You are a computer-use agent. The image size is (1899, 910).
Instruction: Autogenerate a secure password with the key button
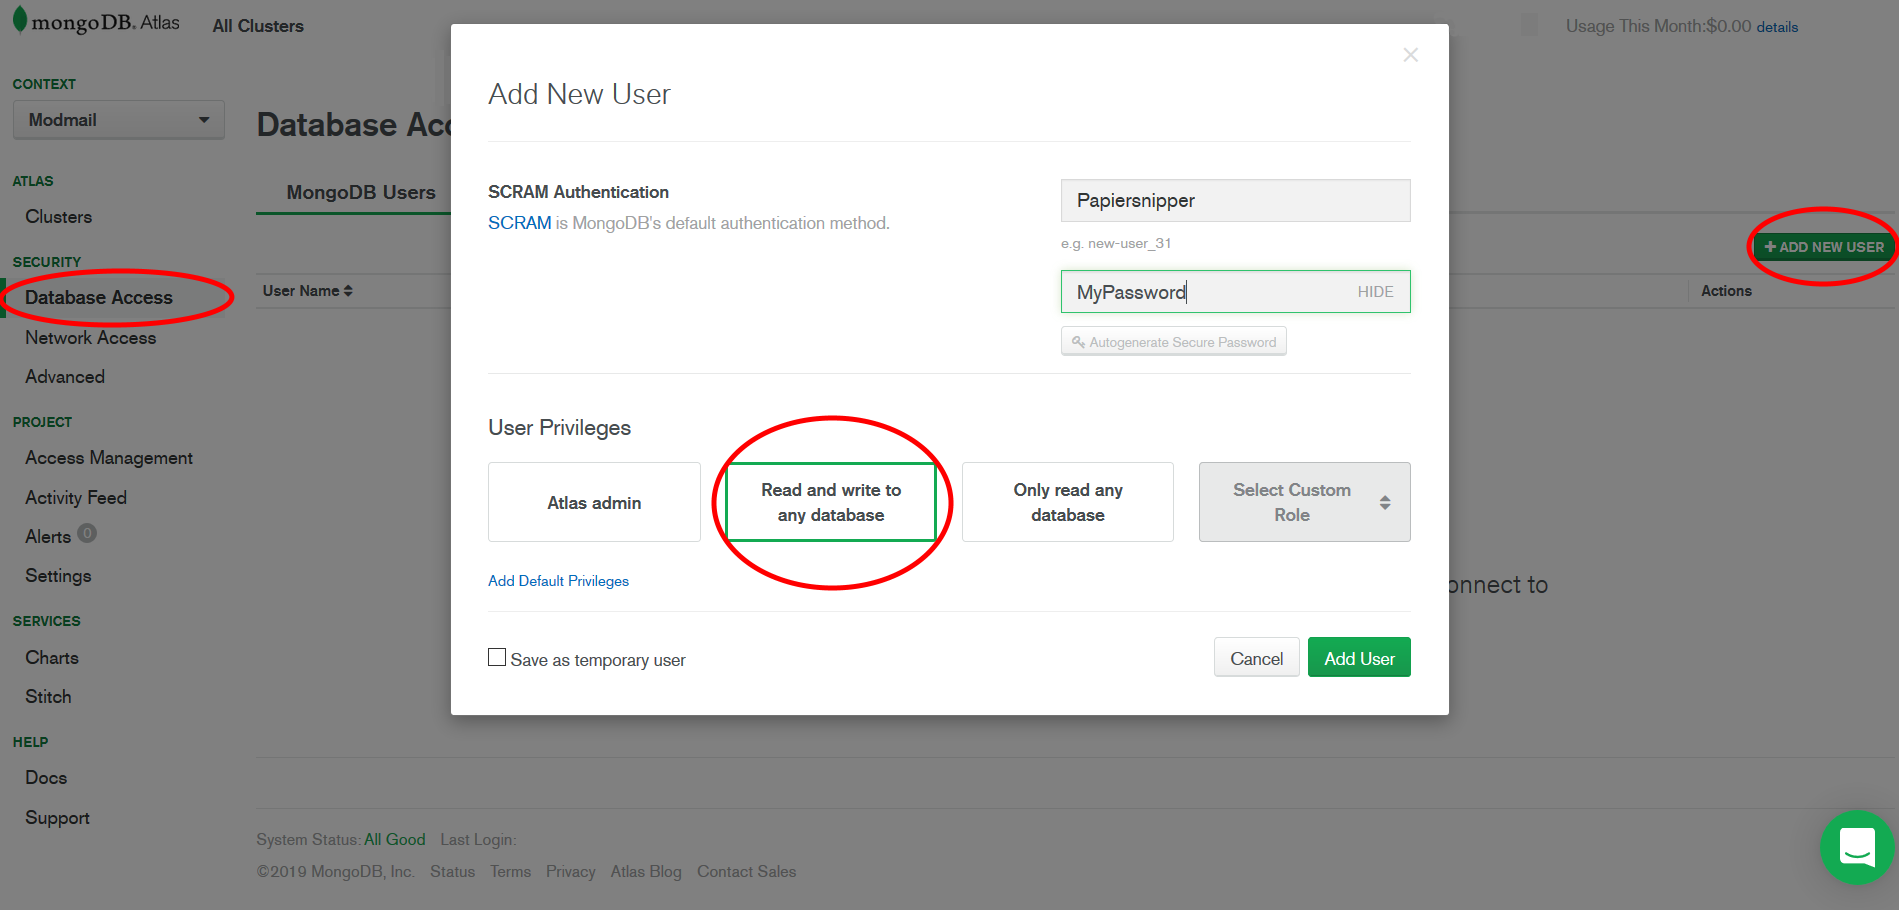pyautogui.click(x=1173, y=341)
